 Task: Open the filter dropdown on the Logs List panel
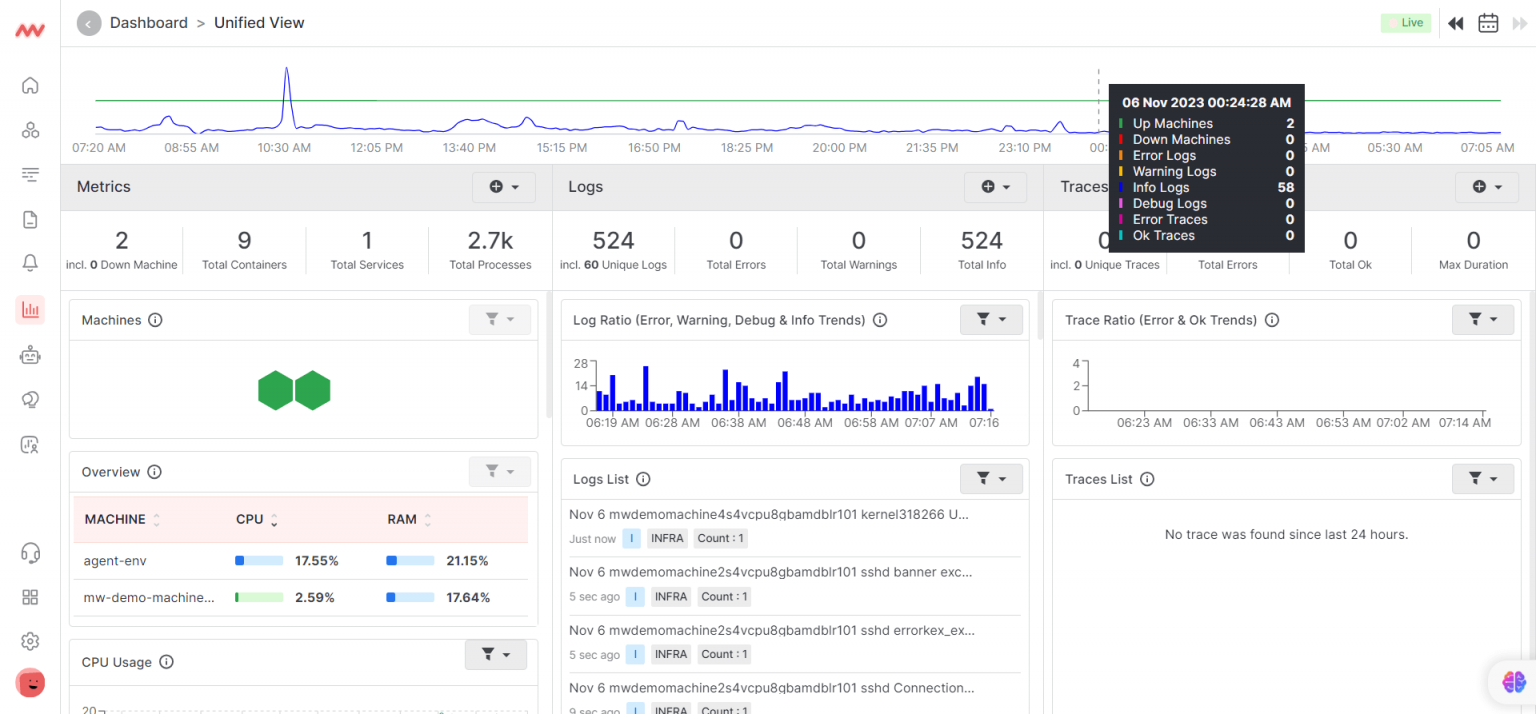(x=991, y=478)
